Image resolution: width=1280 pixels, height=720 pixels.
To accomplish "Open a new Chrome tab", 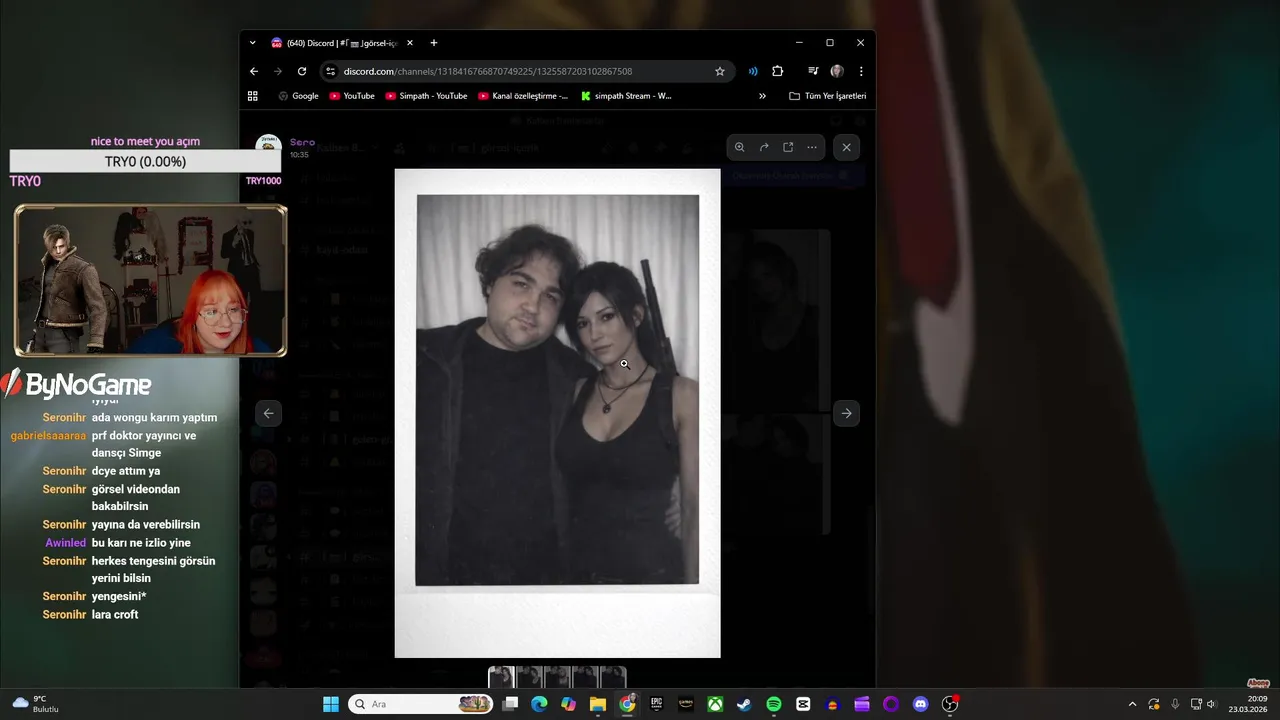I will pyautogui.click(x=433, y=43).
